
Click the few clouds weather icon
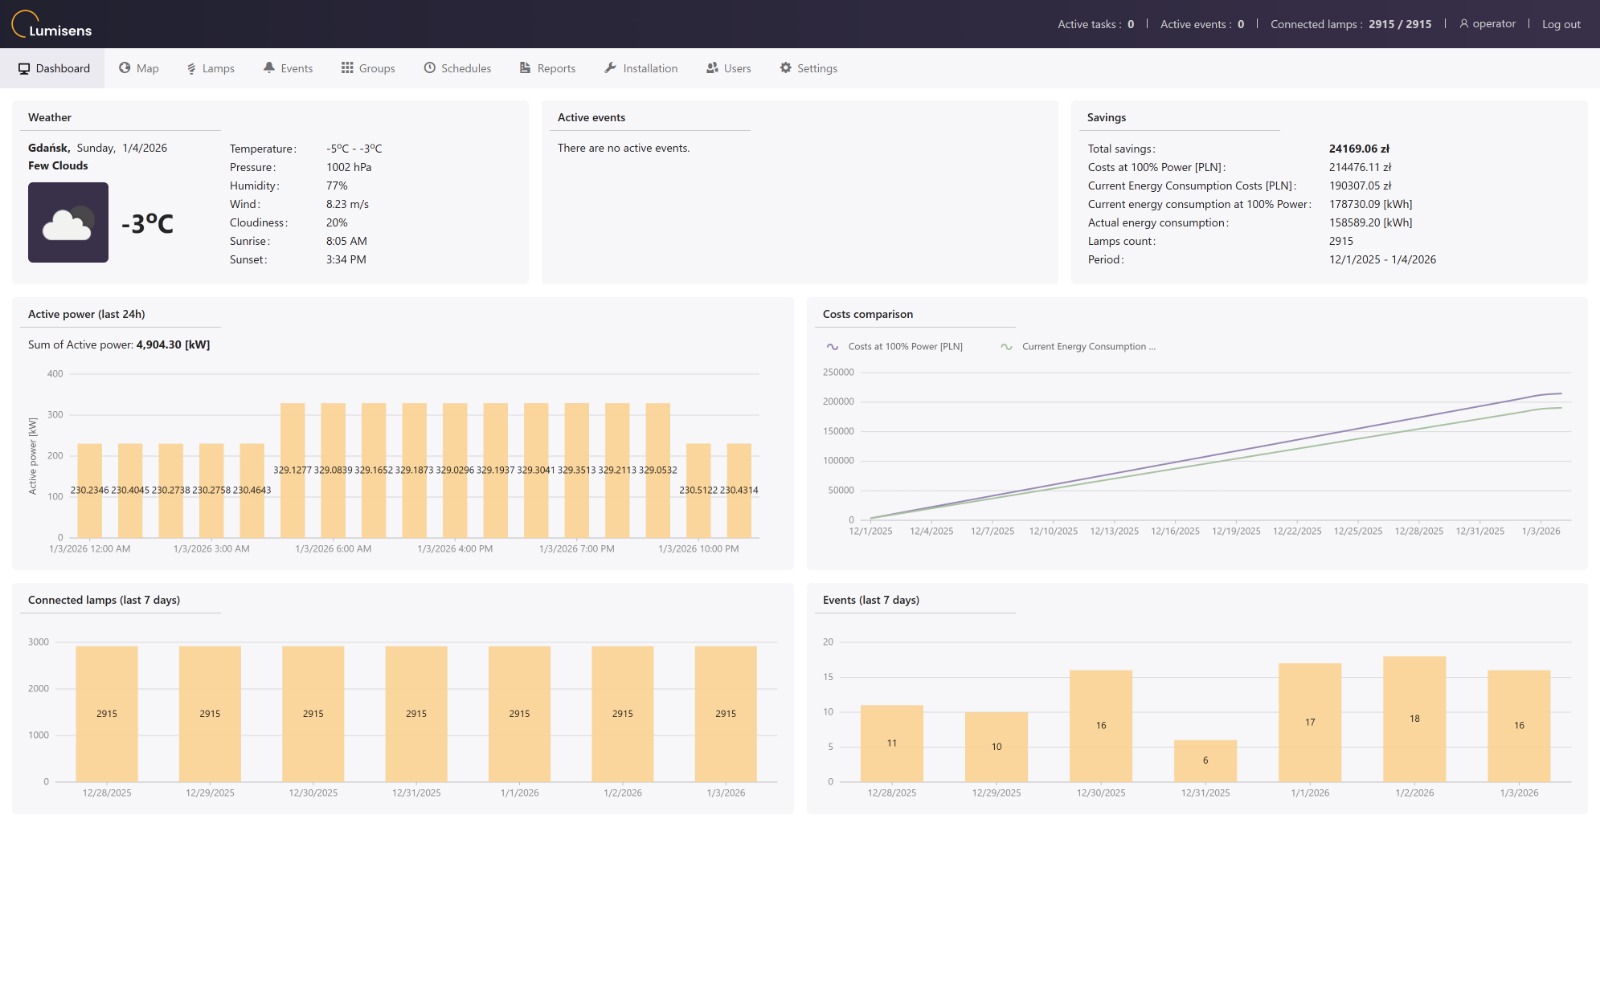(x=68, y=222)
